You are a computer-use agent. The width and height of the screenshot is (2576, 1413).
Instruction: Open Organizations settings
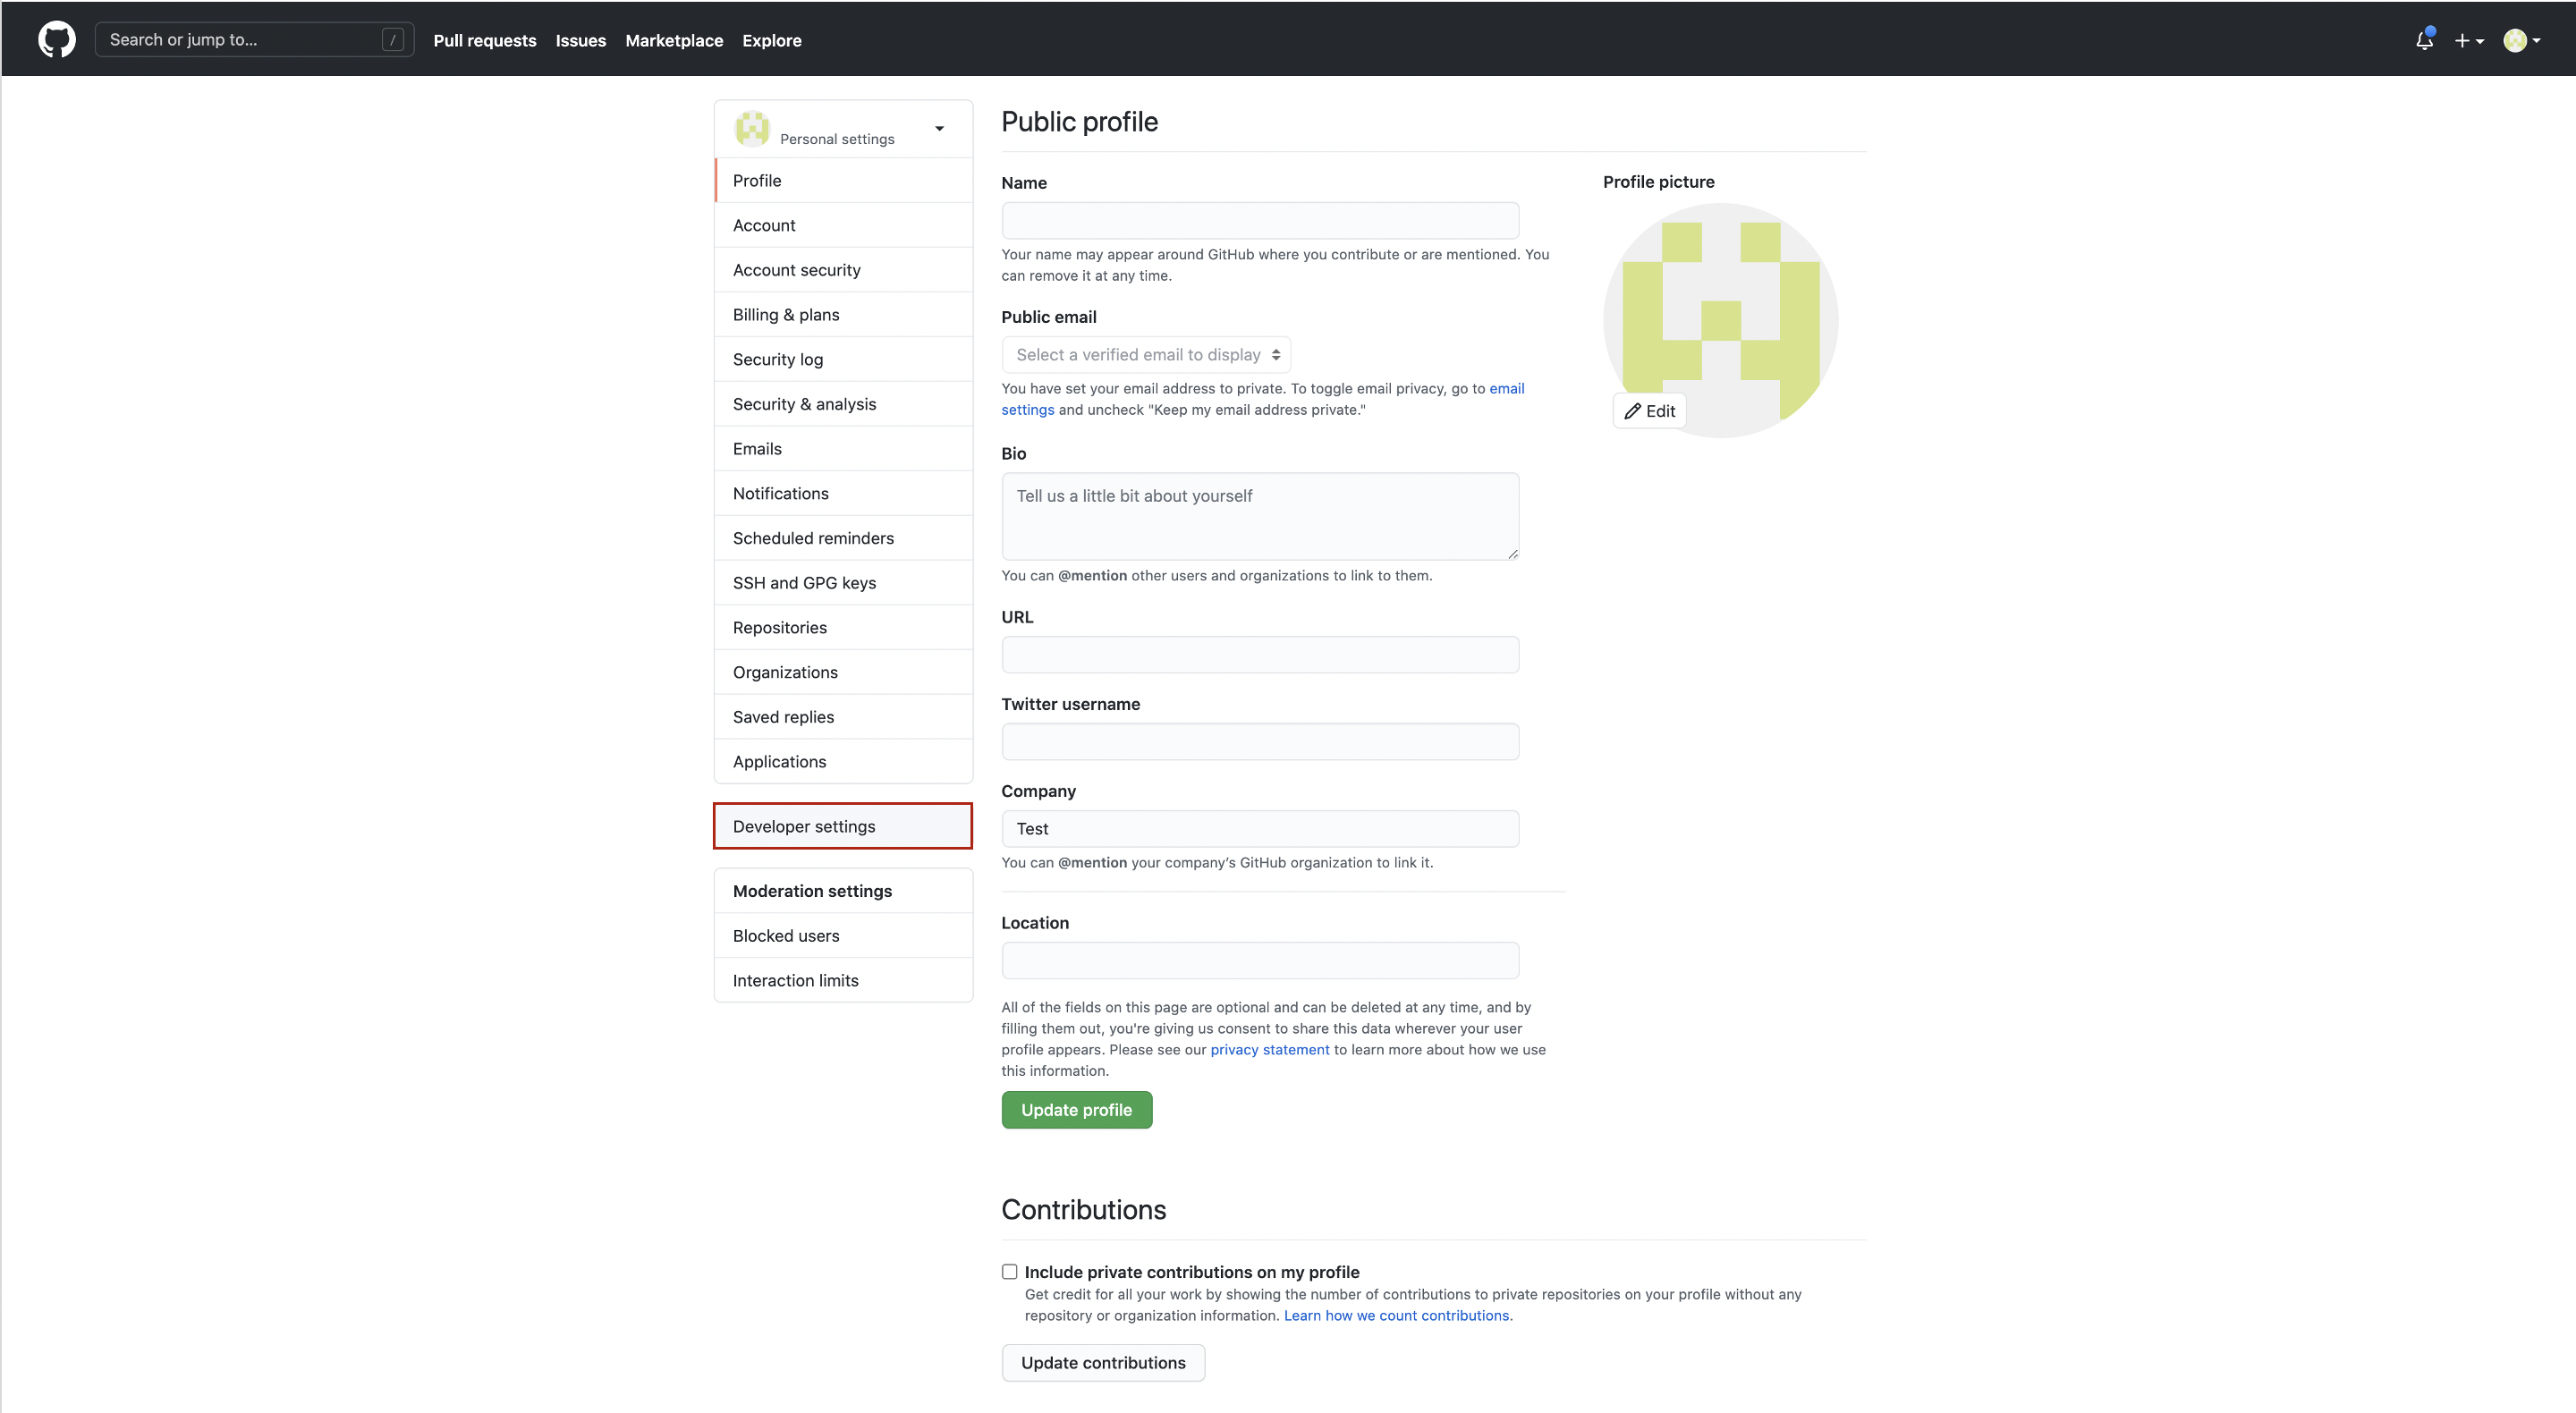coord(843,672)
